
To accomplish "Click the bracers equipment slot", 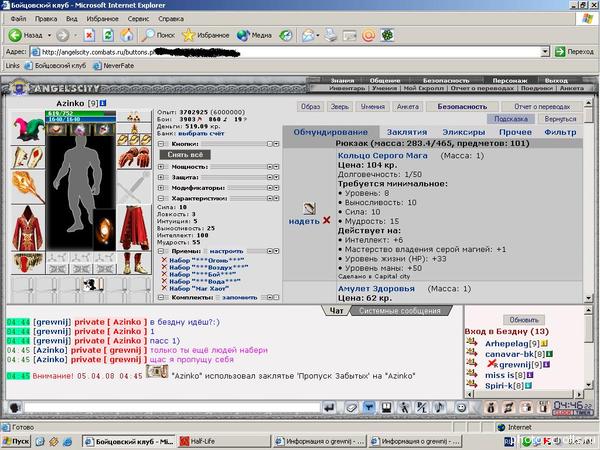I will (x=28, y=157).
